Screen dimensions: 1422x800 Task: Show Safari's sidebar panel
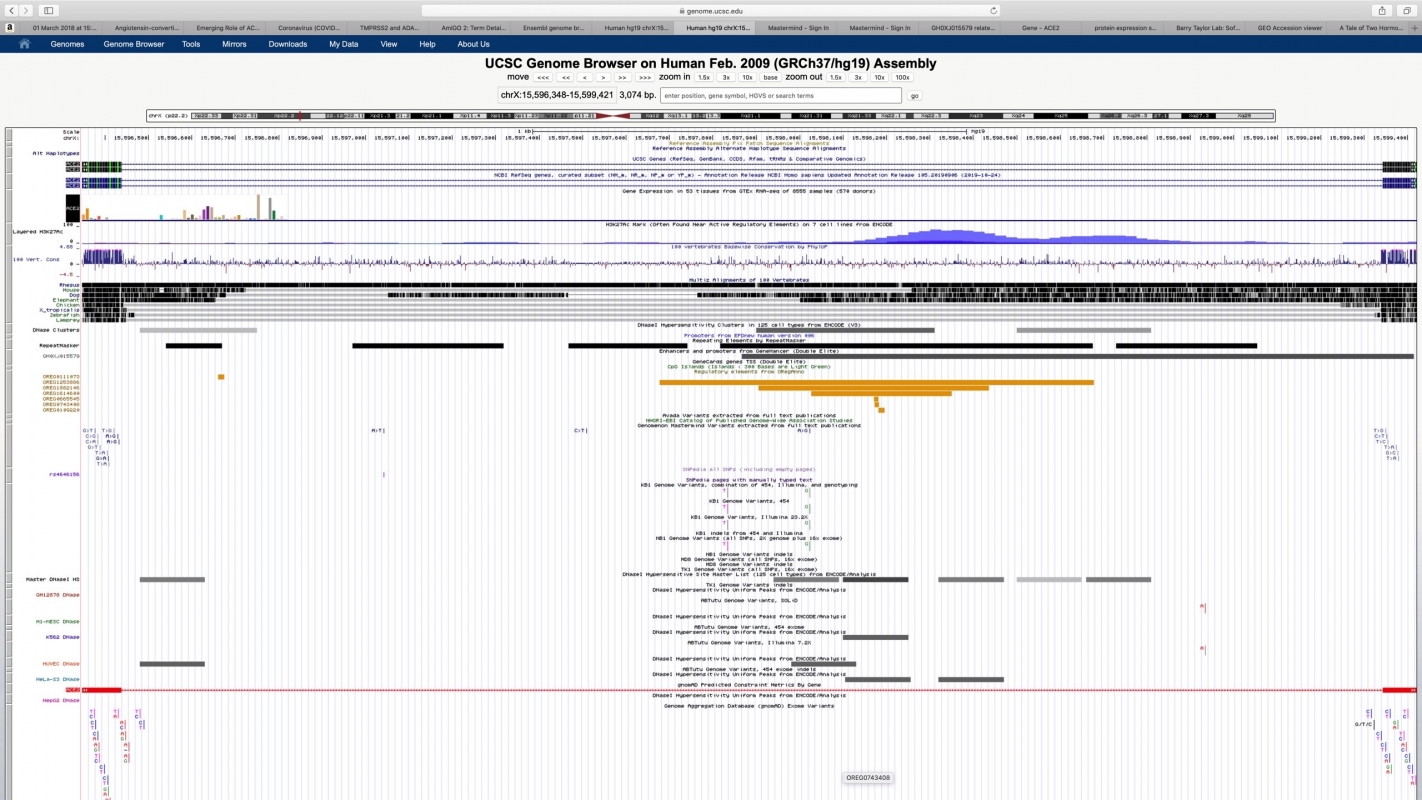tap(48, 10)
